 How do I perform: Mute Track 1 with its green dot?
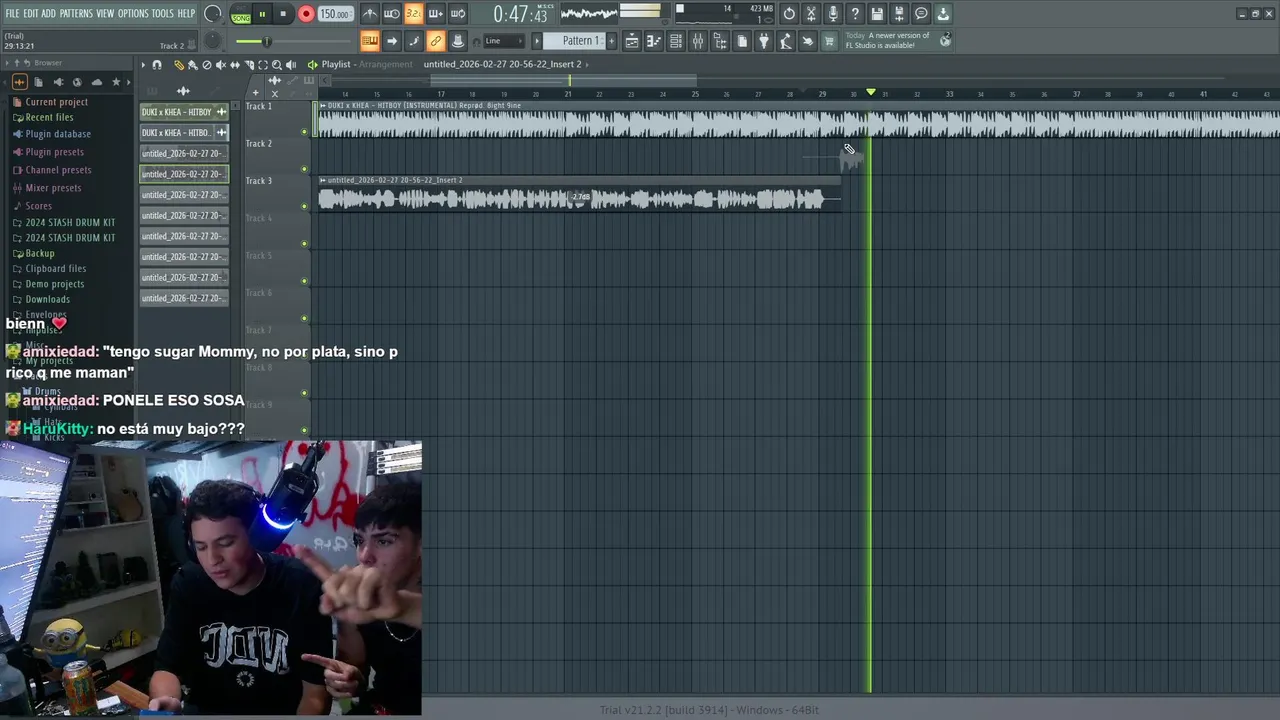click(x=304, y=131)
